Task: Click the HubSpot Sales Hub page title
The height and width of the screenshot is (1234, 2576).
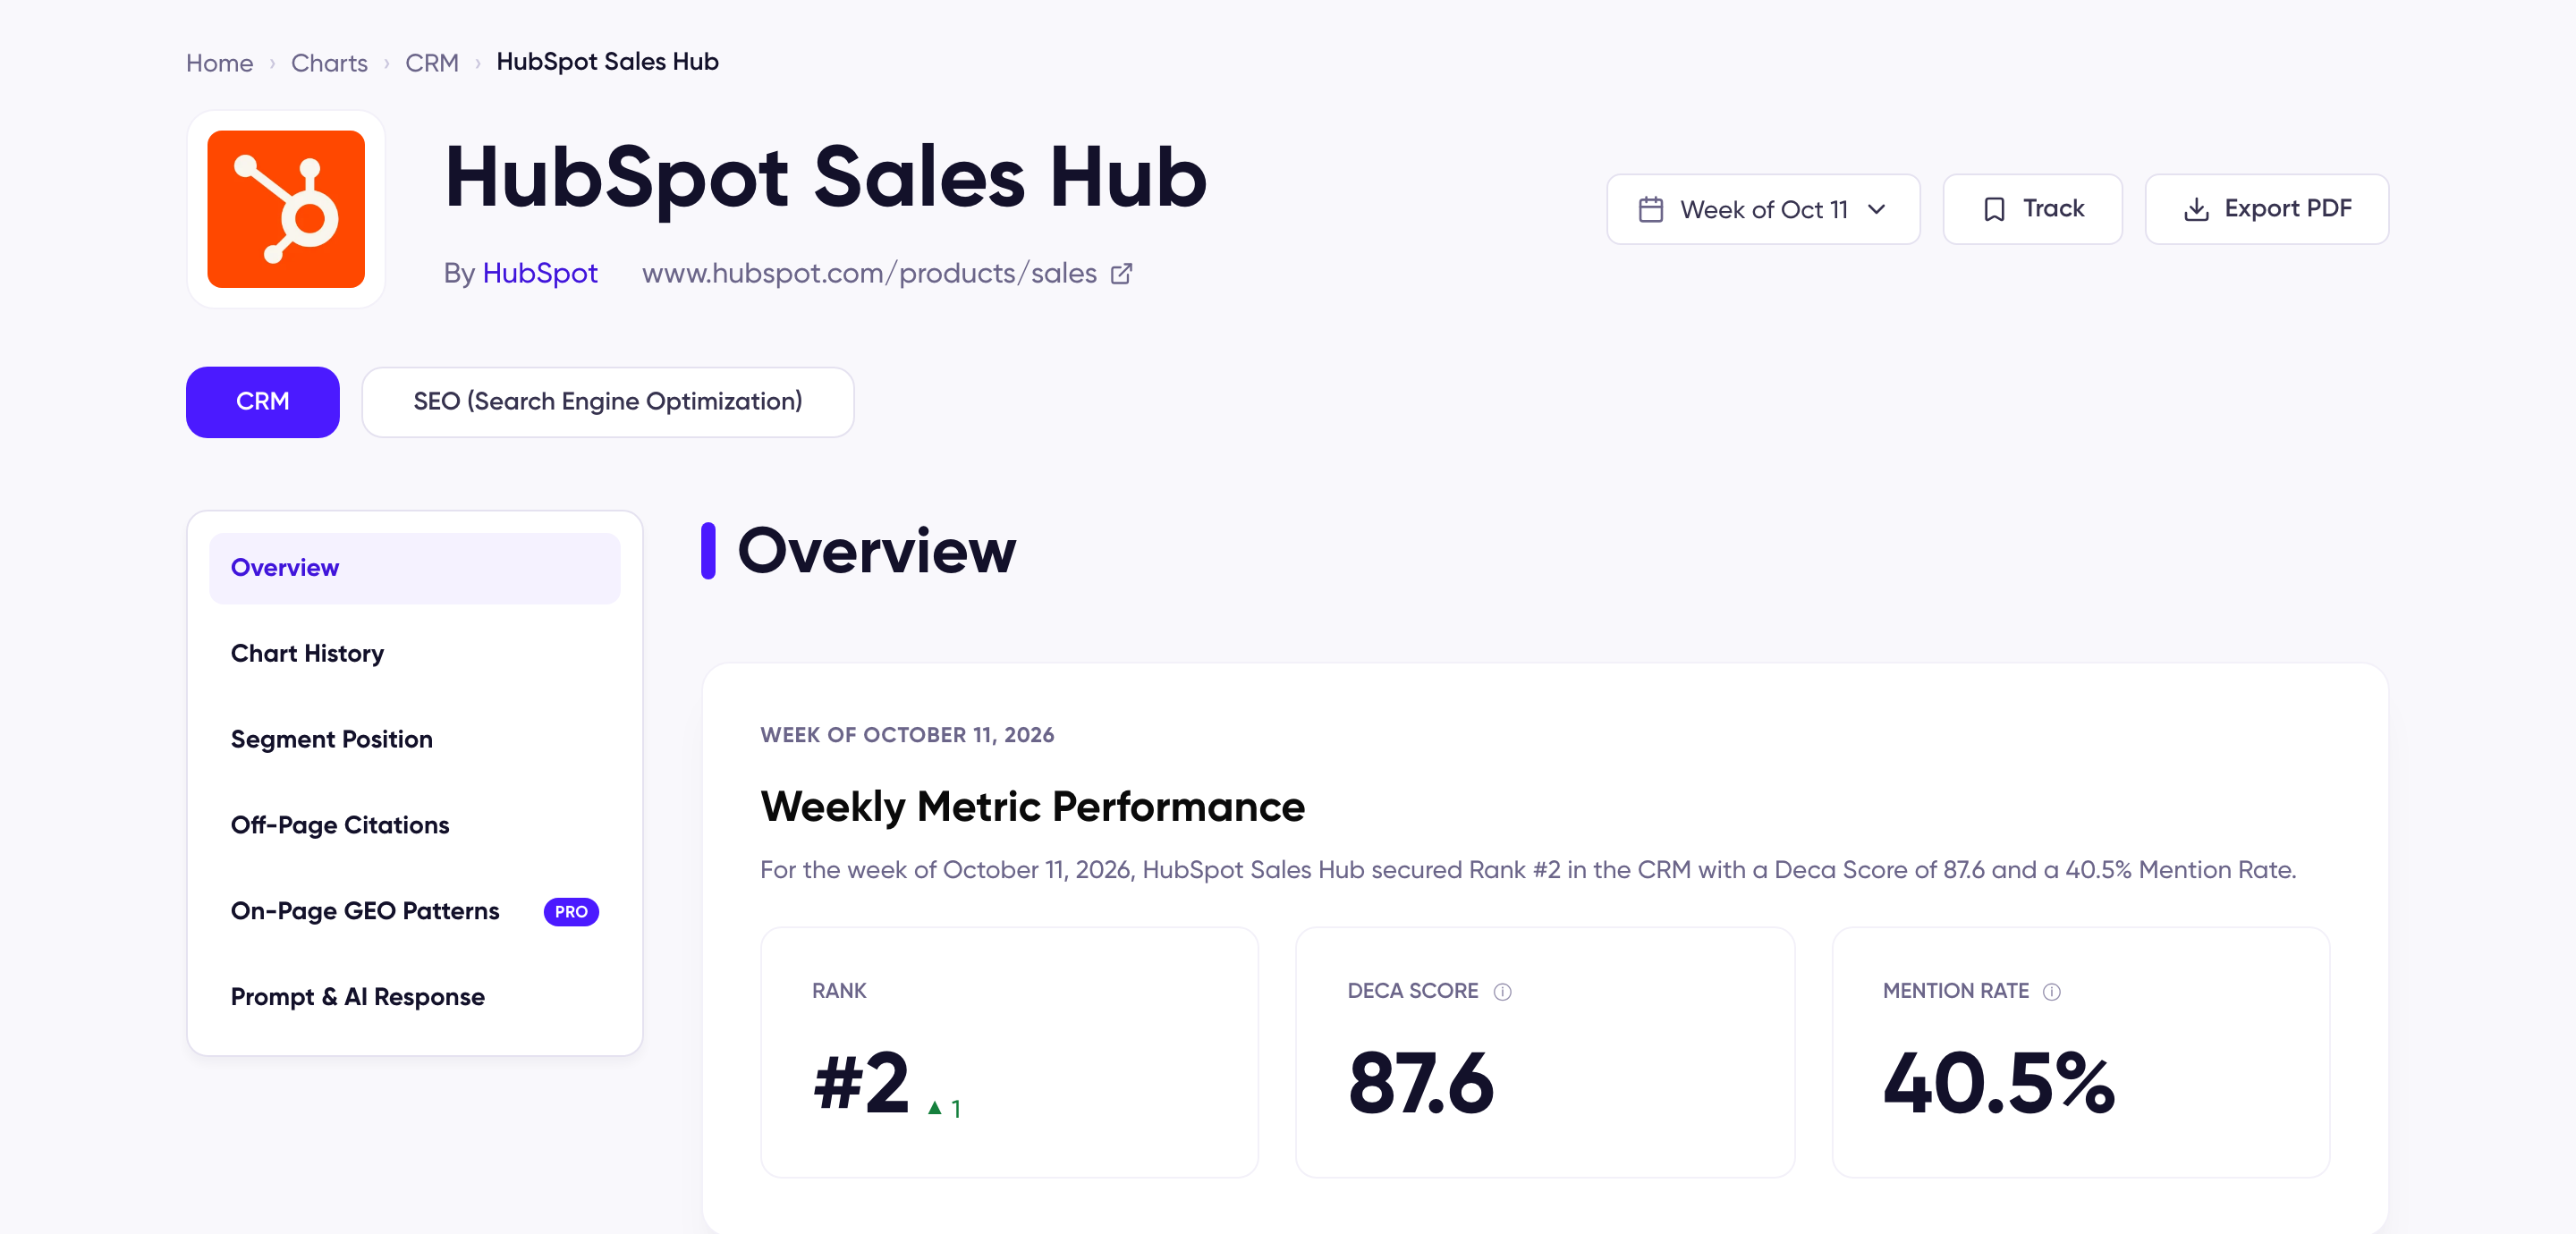Action: click(x=826, y=177)
